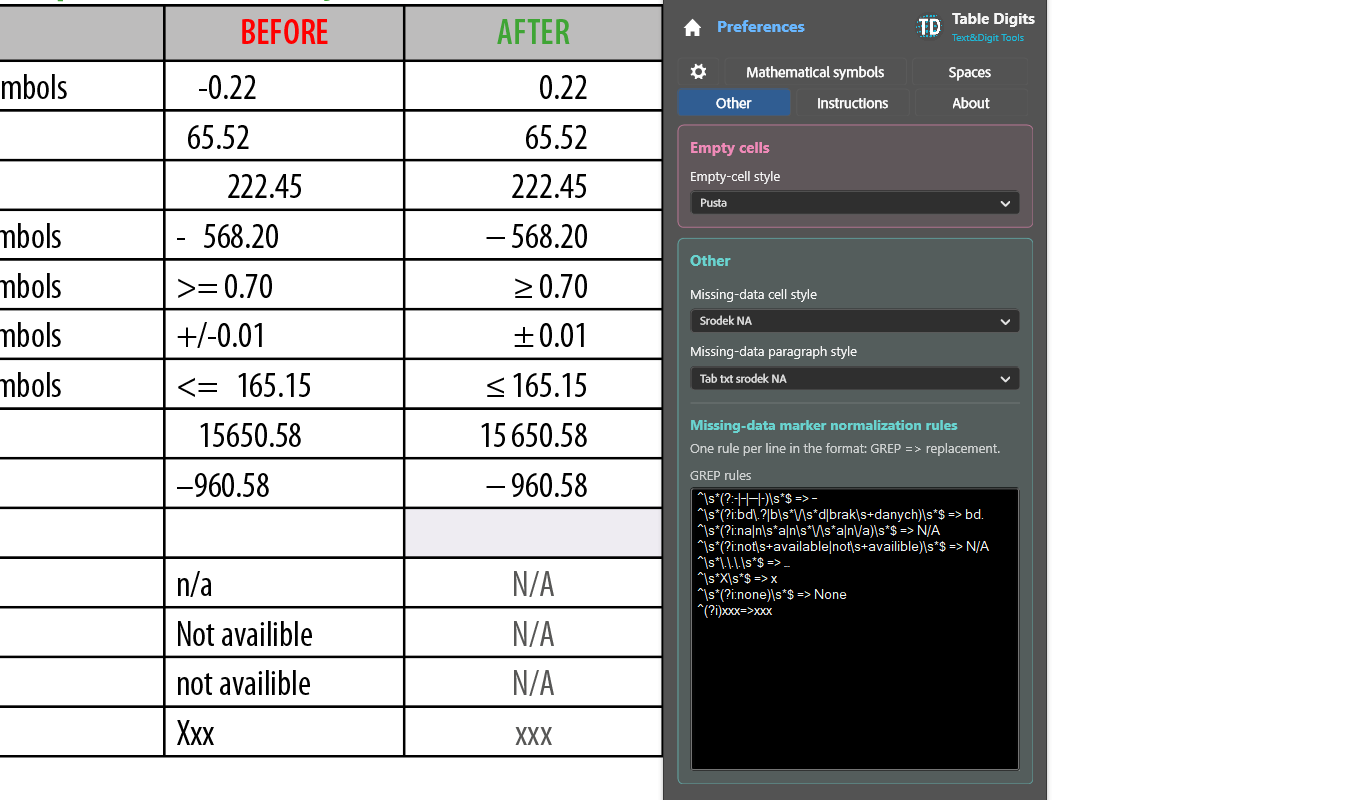Select the BEFORE cell with +/-0.01
The width and height of the screenshot is (1360, 800).
coord(284,335)
